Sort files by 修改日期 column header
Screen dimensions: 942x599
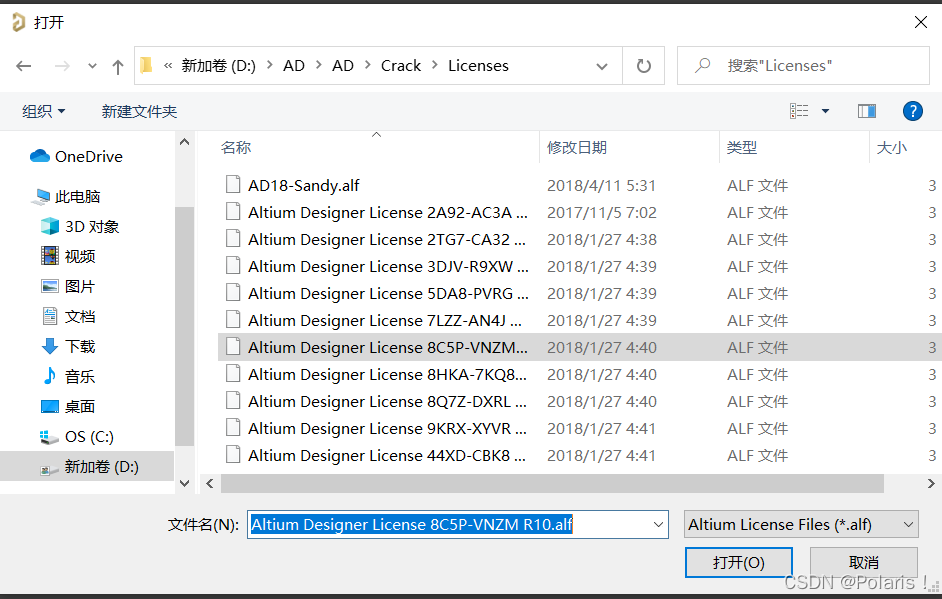(x=577, y=147)
